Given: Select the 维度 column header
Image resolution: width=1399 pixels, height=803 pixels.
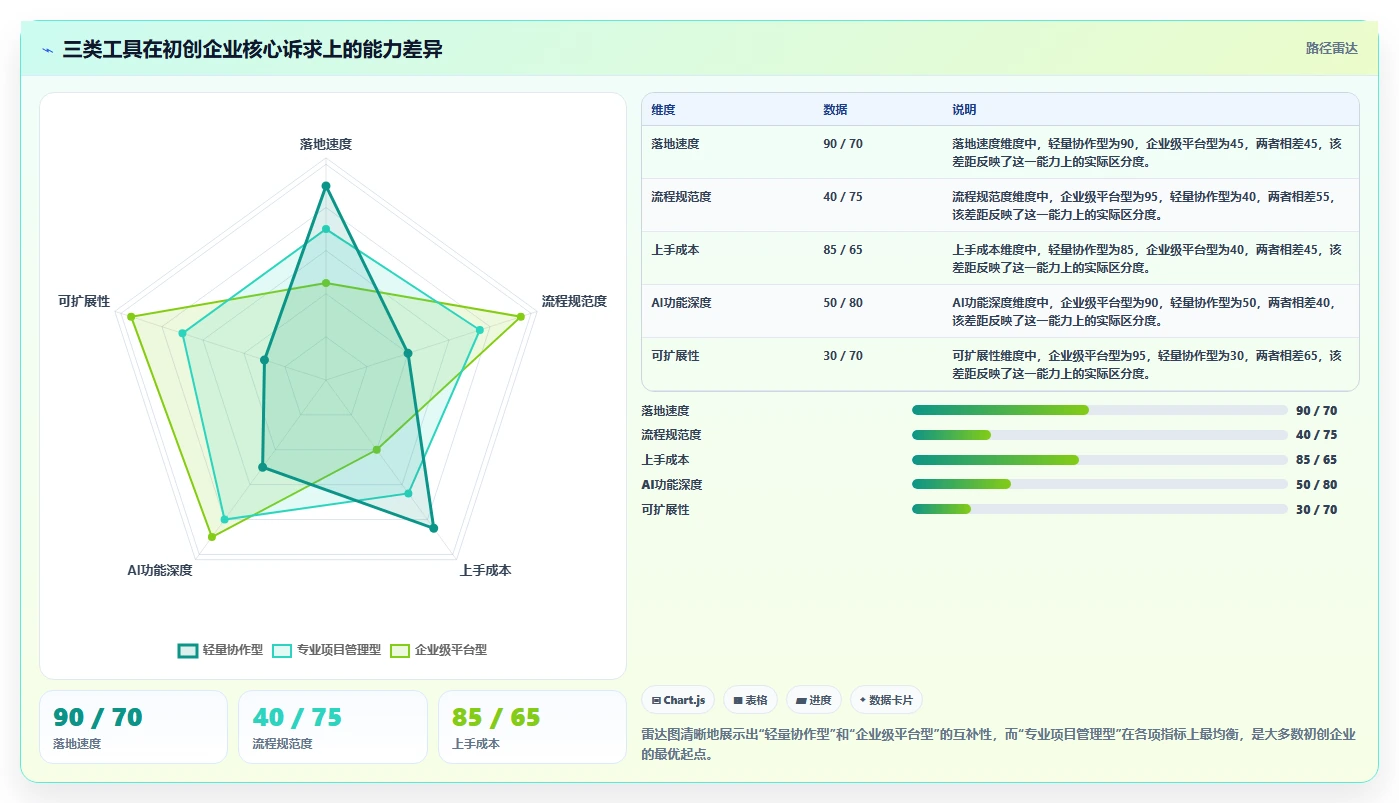Looking at the screenshot, I should tap(663, 110).
